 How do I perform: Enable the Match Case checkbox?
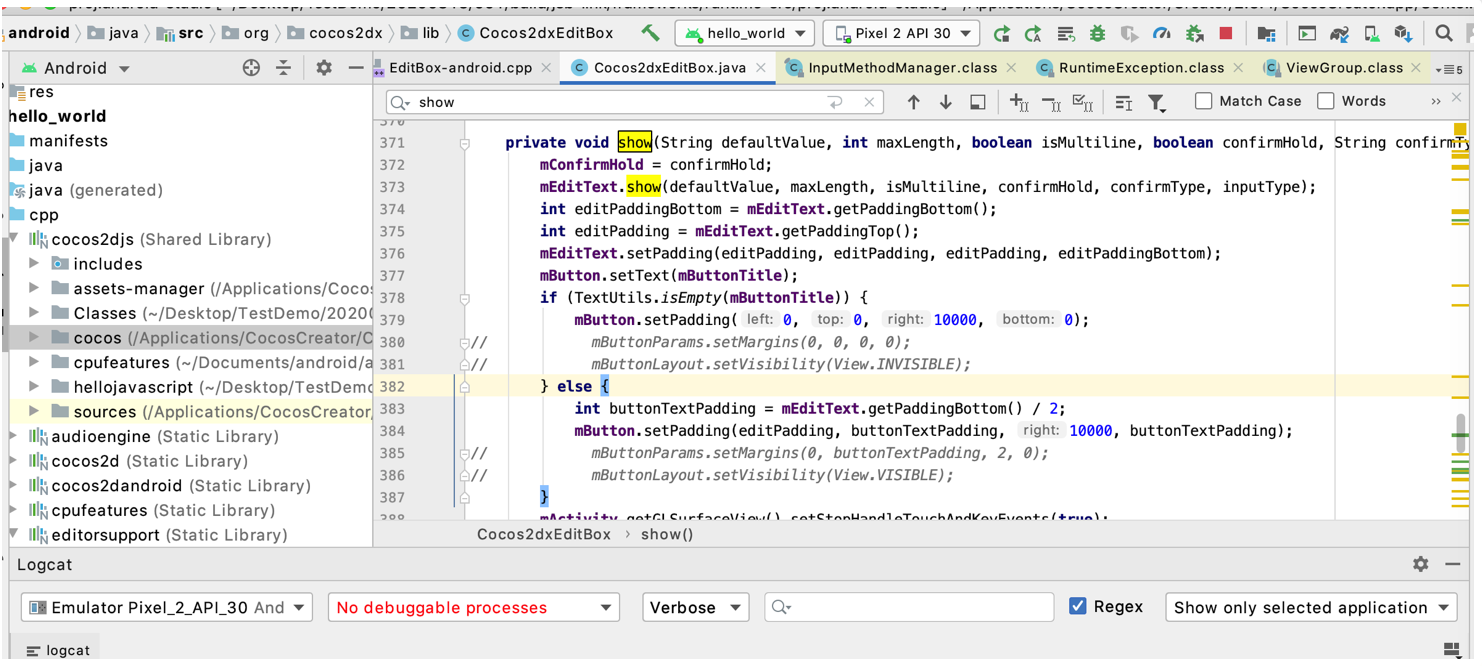(x=1204, y=101)
